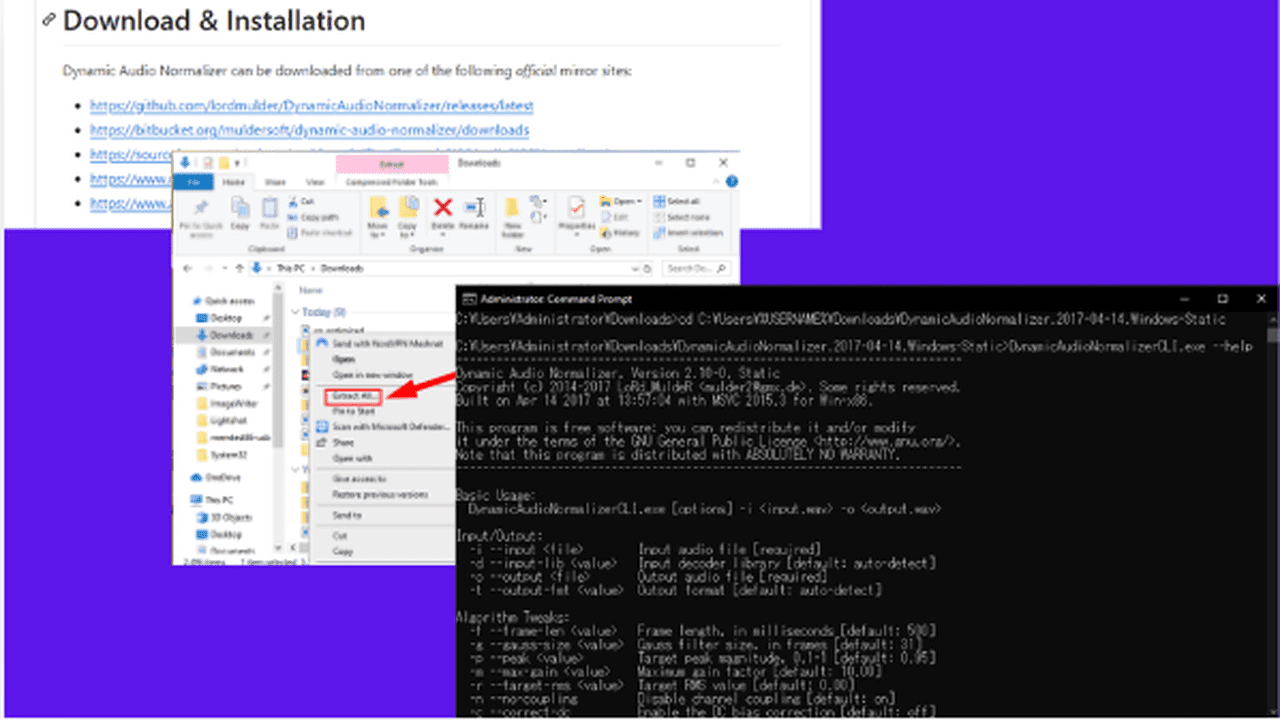The height and width of the screenshot is (720, 1280).
Task: Open recent locations dropdown beside navigation arrows
Action: click(x=223, y=268)
